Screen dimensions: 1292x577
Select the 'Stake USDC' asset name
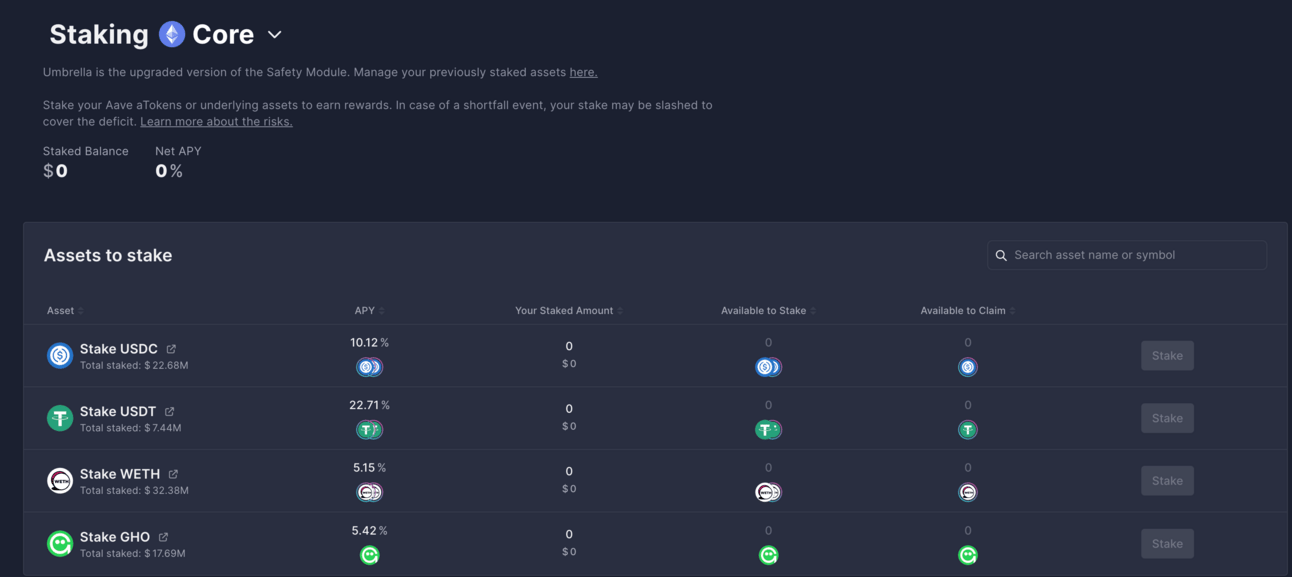pos(119,349)
